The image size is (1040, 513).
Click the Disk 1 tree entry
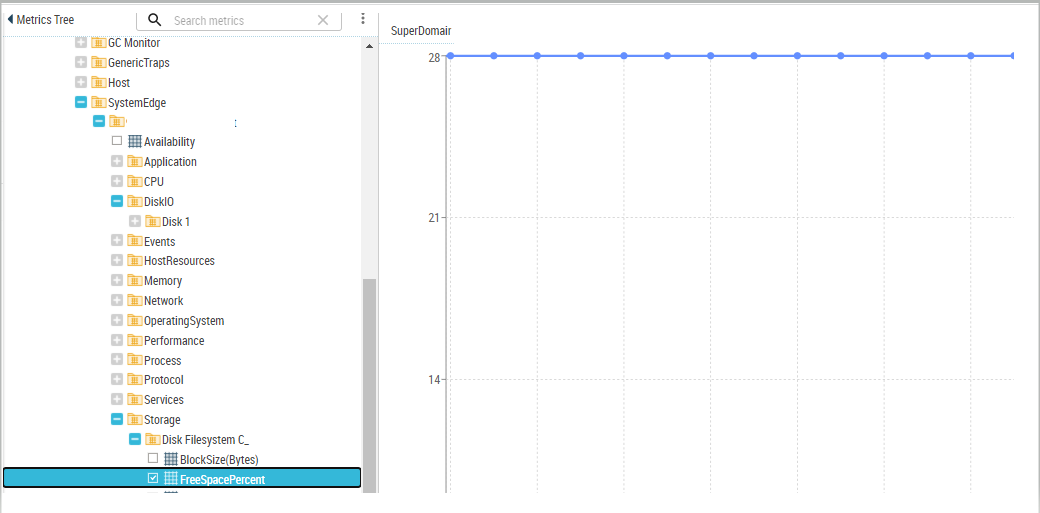[176, 222]
